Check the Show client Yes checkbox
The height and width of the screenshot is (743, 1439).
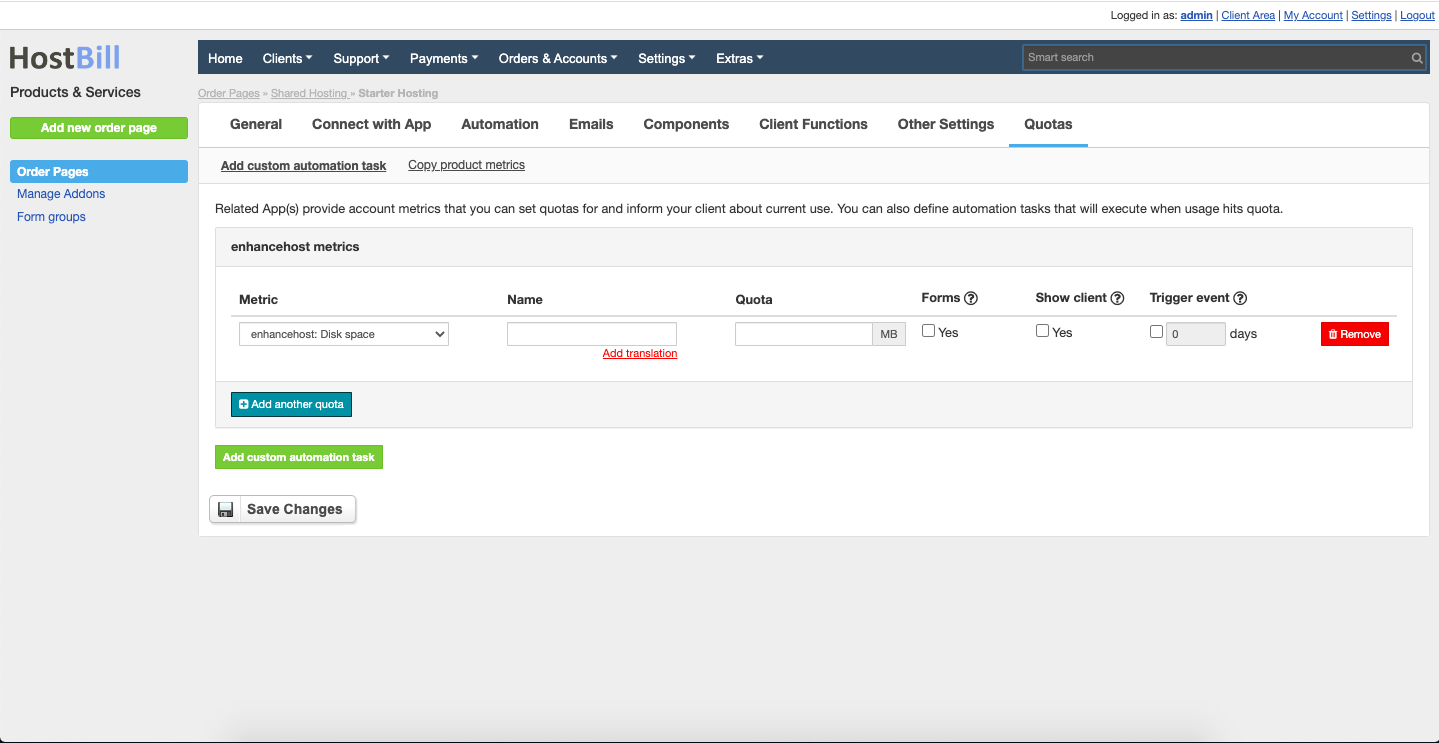(x=1042, y=329)
